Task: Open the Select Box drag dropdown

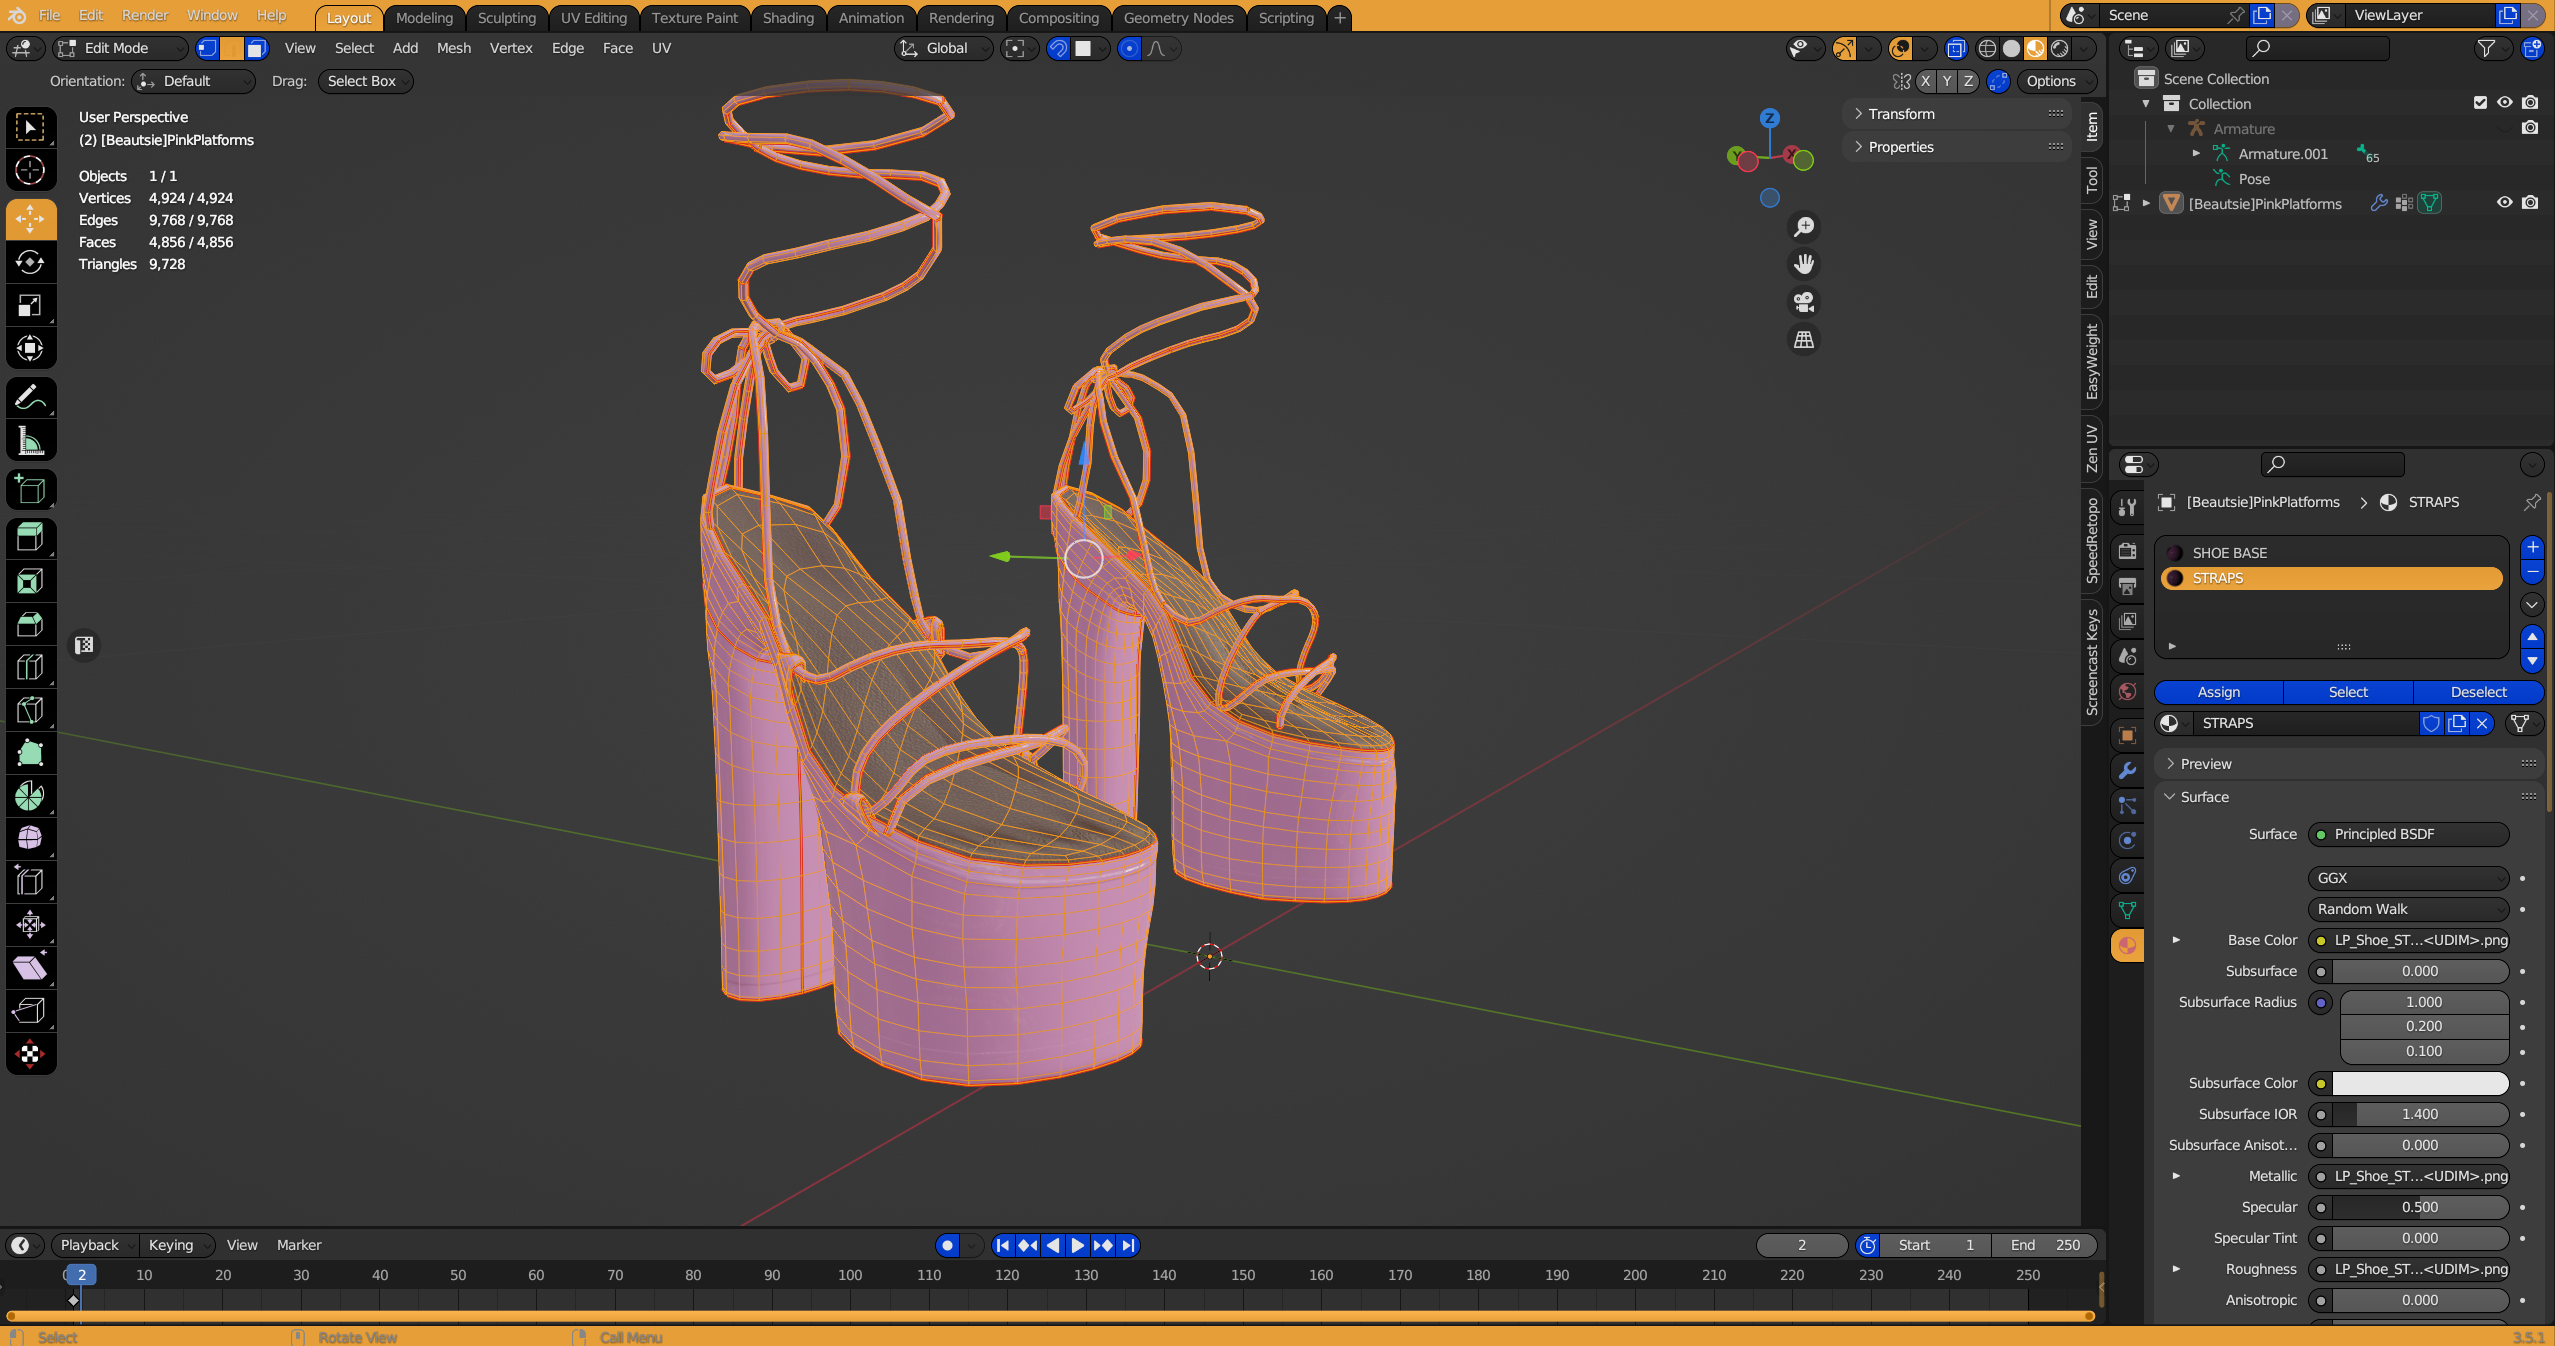Action: [365, 81]
